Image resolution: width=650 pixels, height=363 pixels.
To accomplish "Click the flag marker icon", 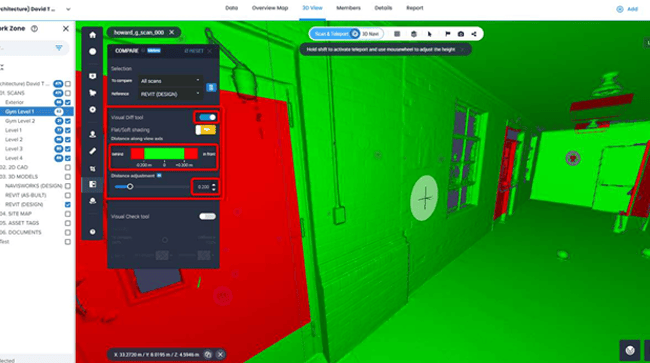I will [447, 34].
